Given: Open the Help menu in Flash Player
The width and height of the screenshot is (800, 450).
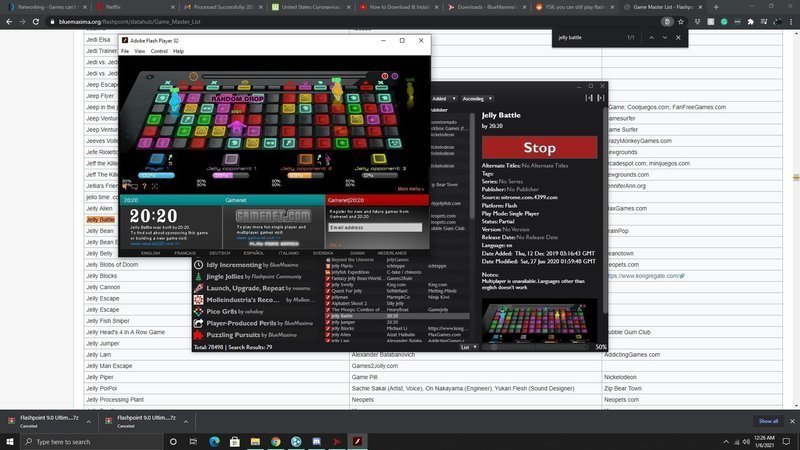Looking at the screenshot, I should point(178,51).
